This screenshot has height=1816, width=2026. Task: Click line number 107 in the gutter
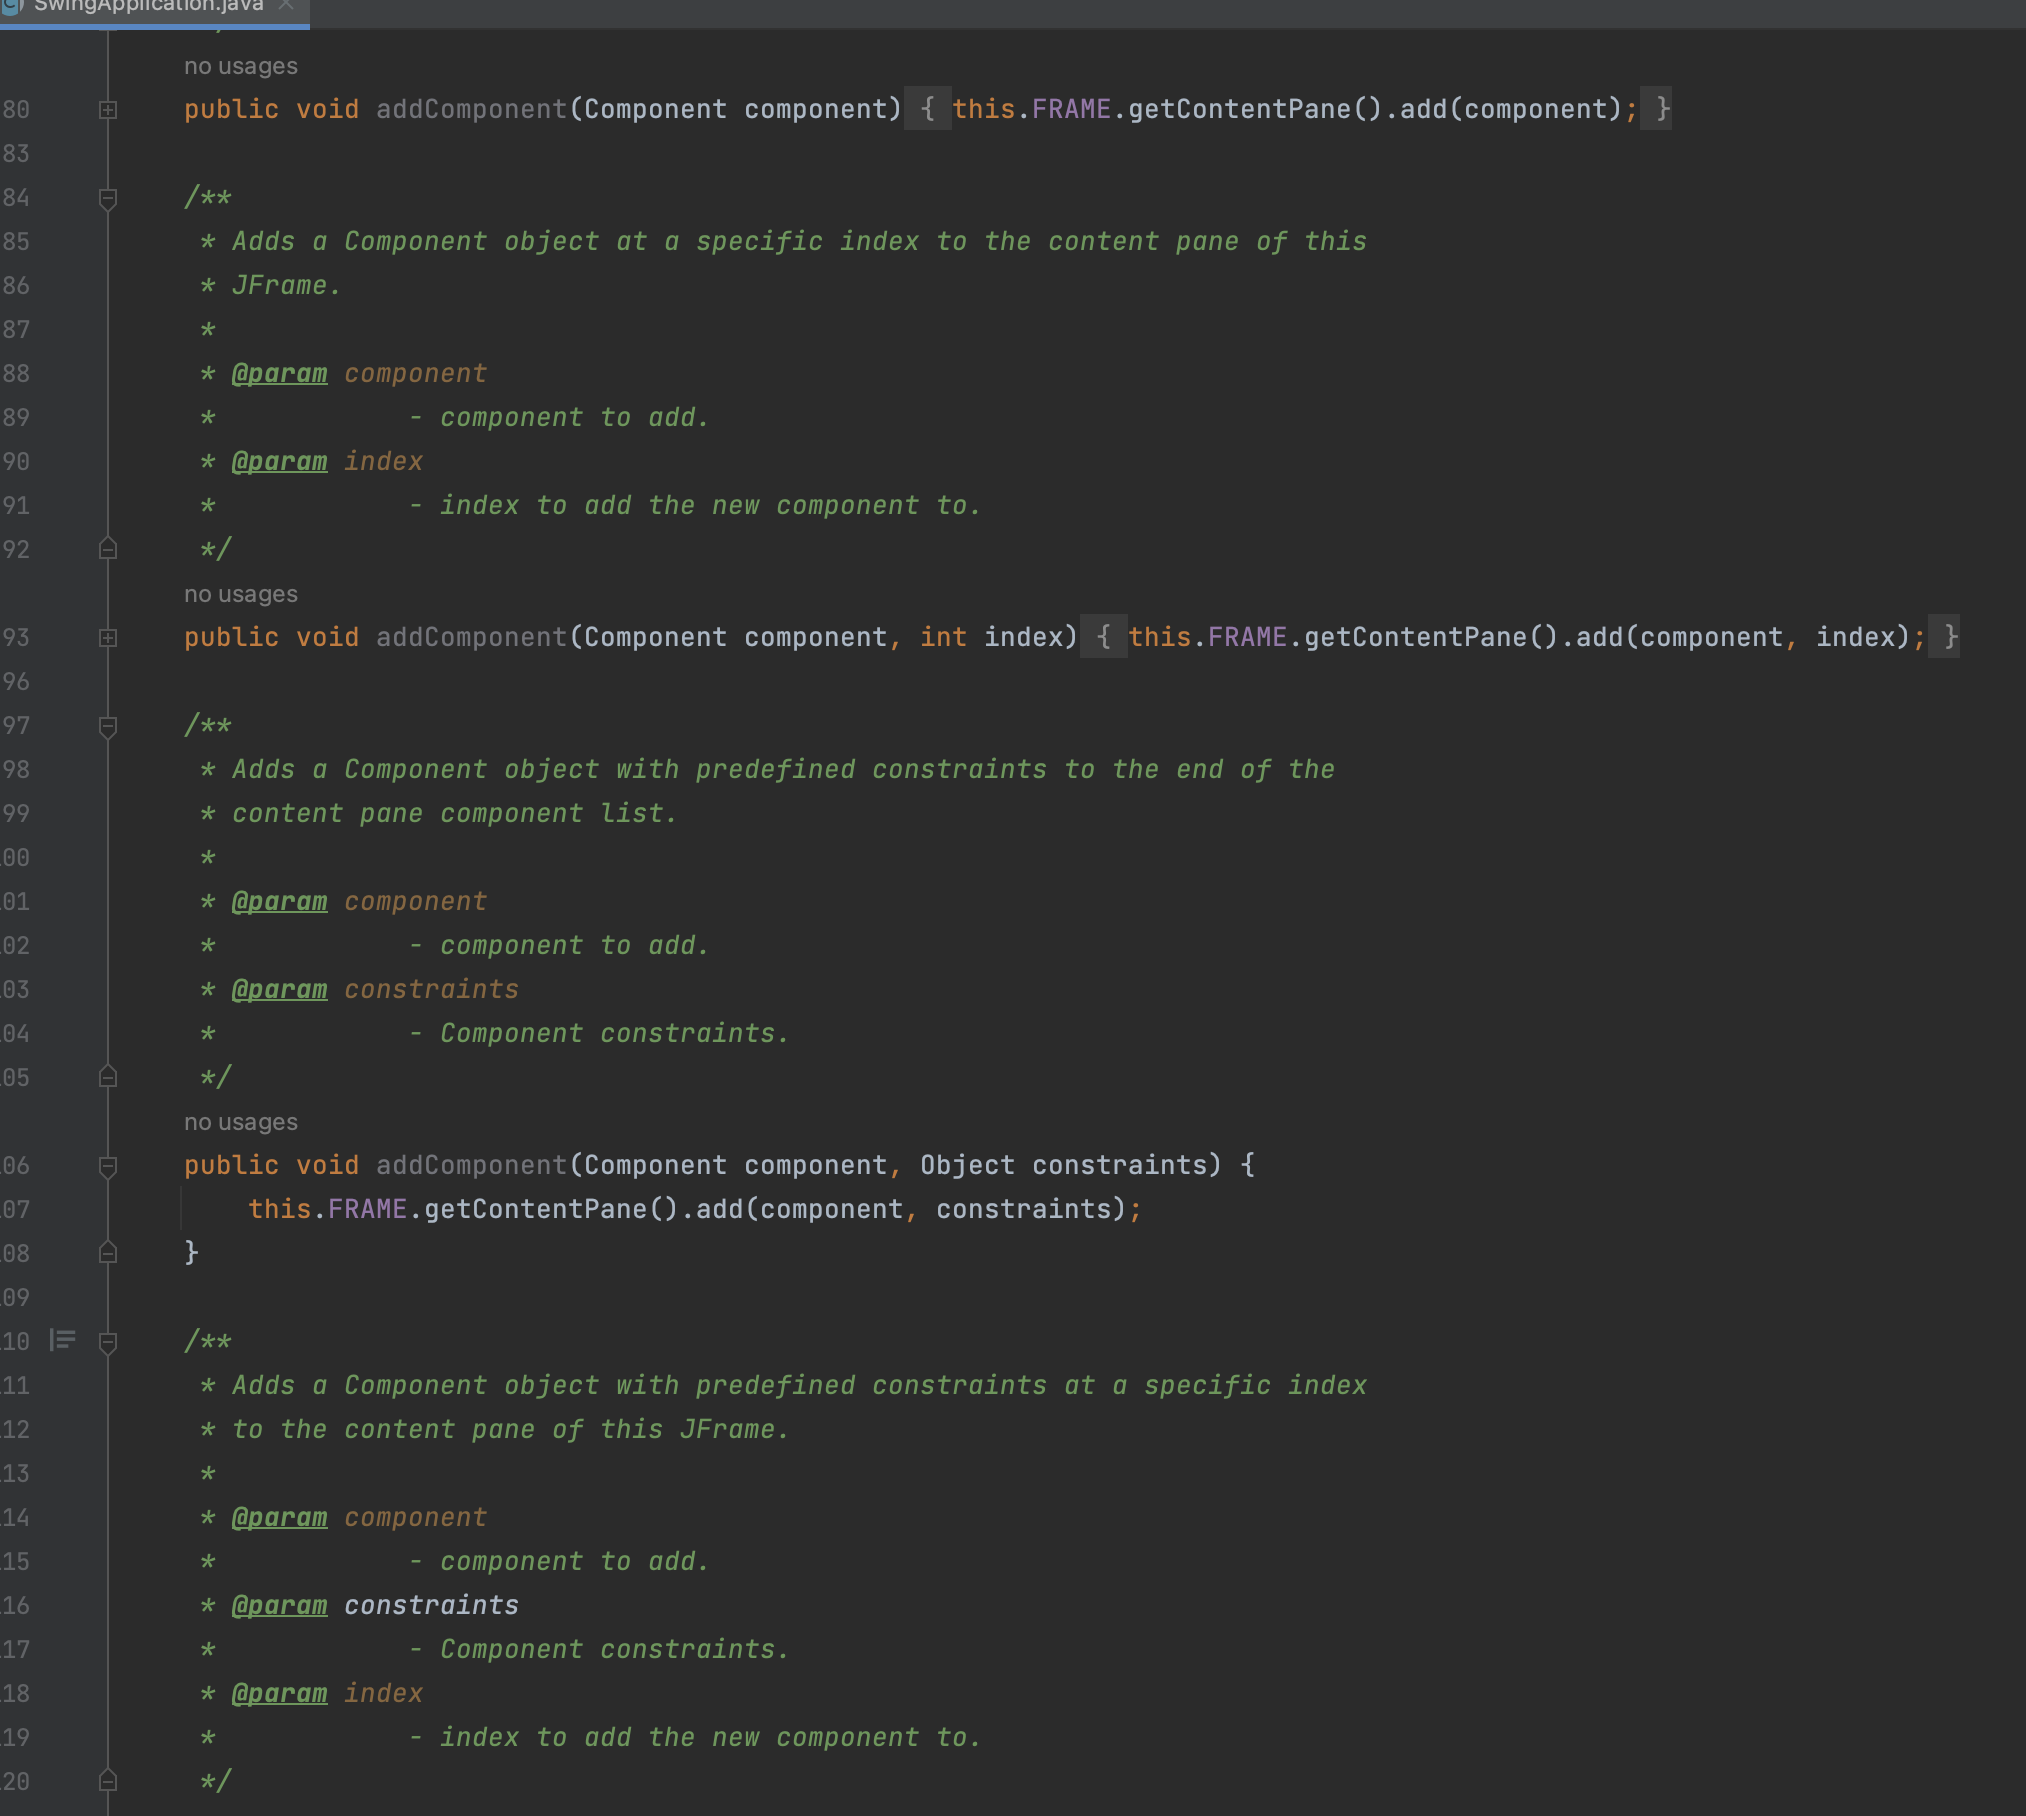16,1209
